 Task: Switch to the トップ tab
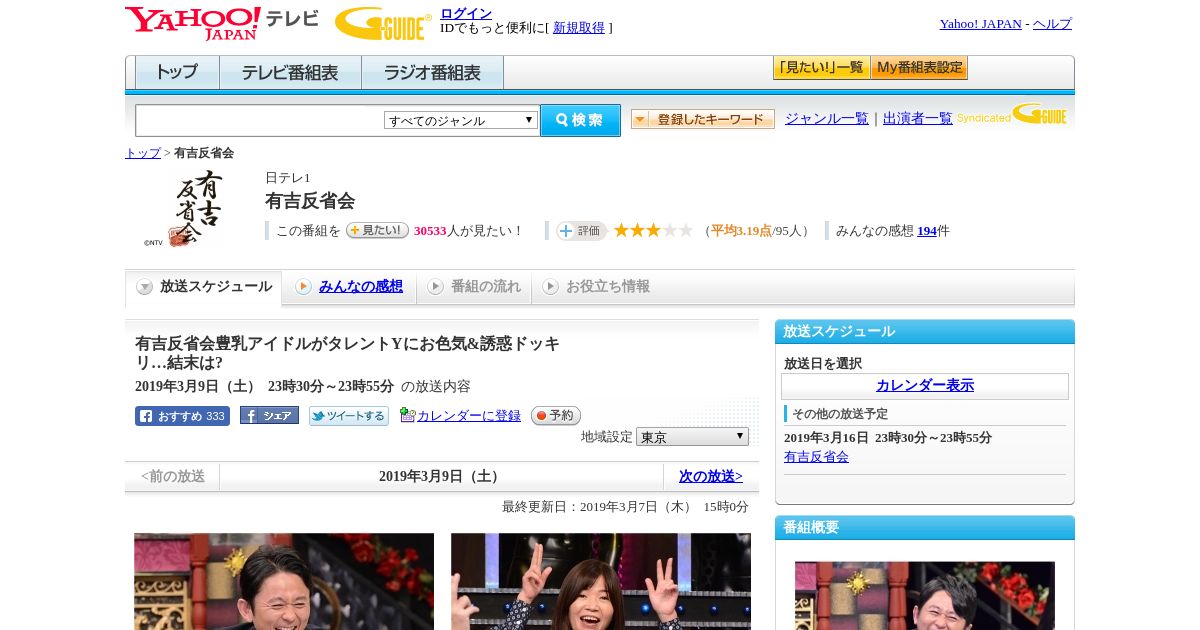point(177,73)
